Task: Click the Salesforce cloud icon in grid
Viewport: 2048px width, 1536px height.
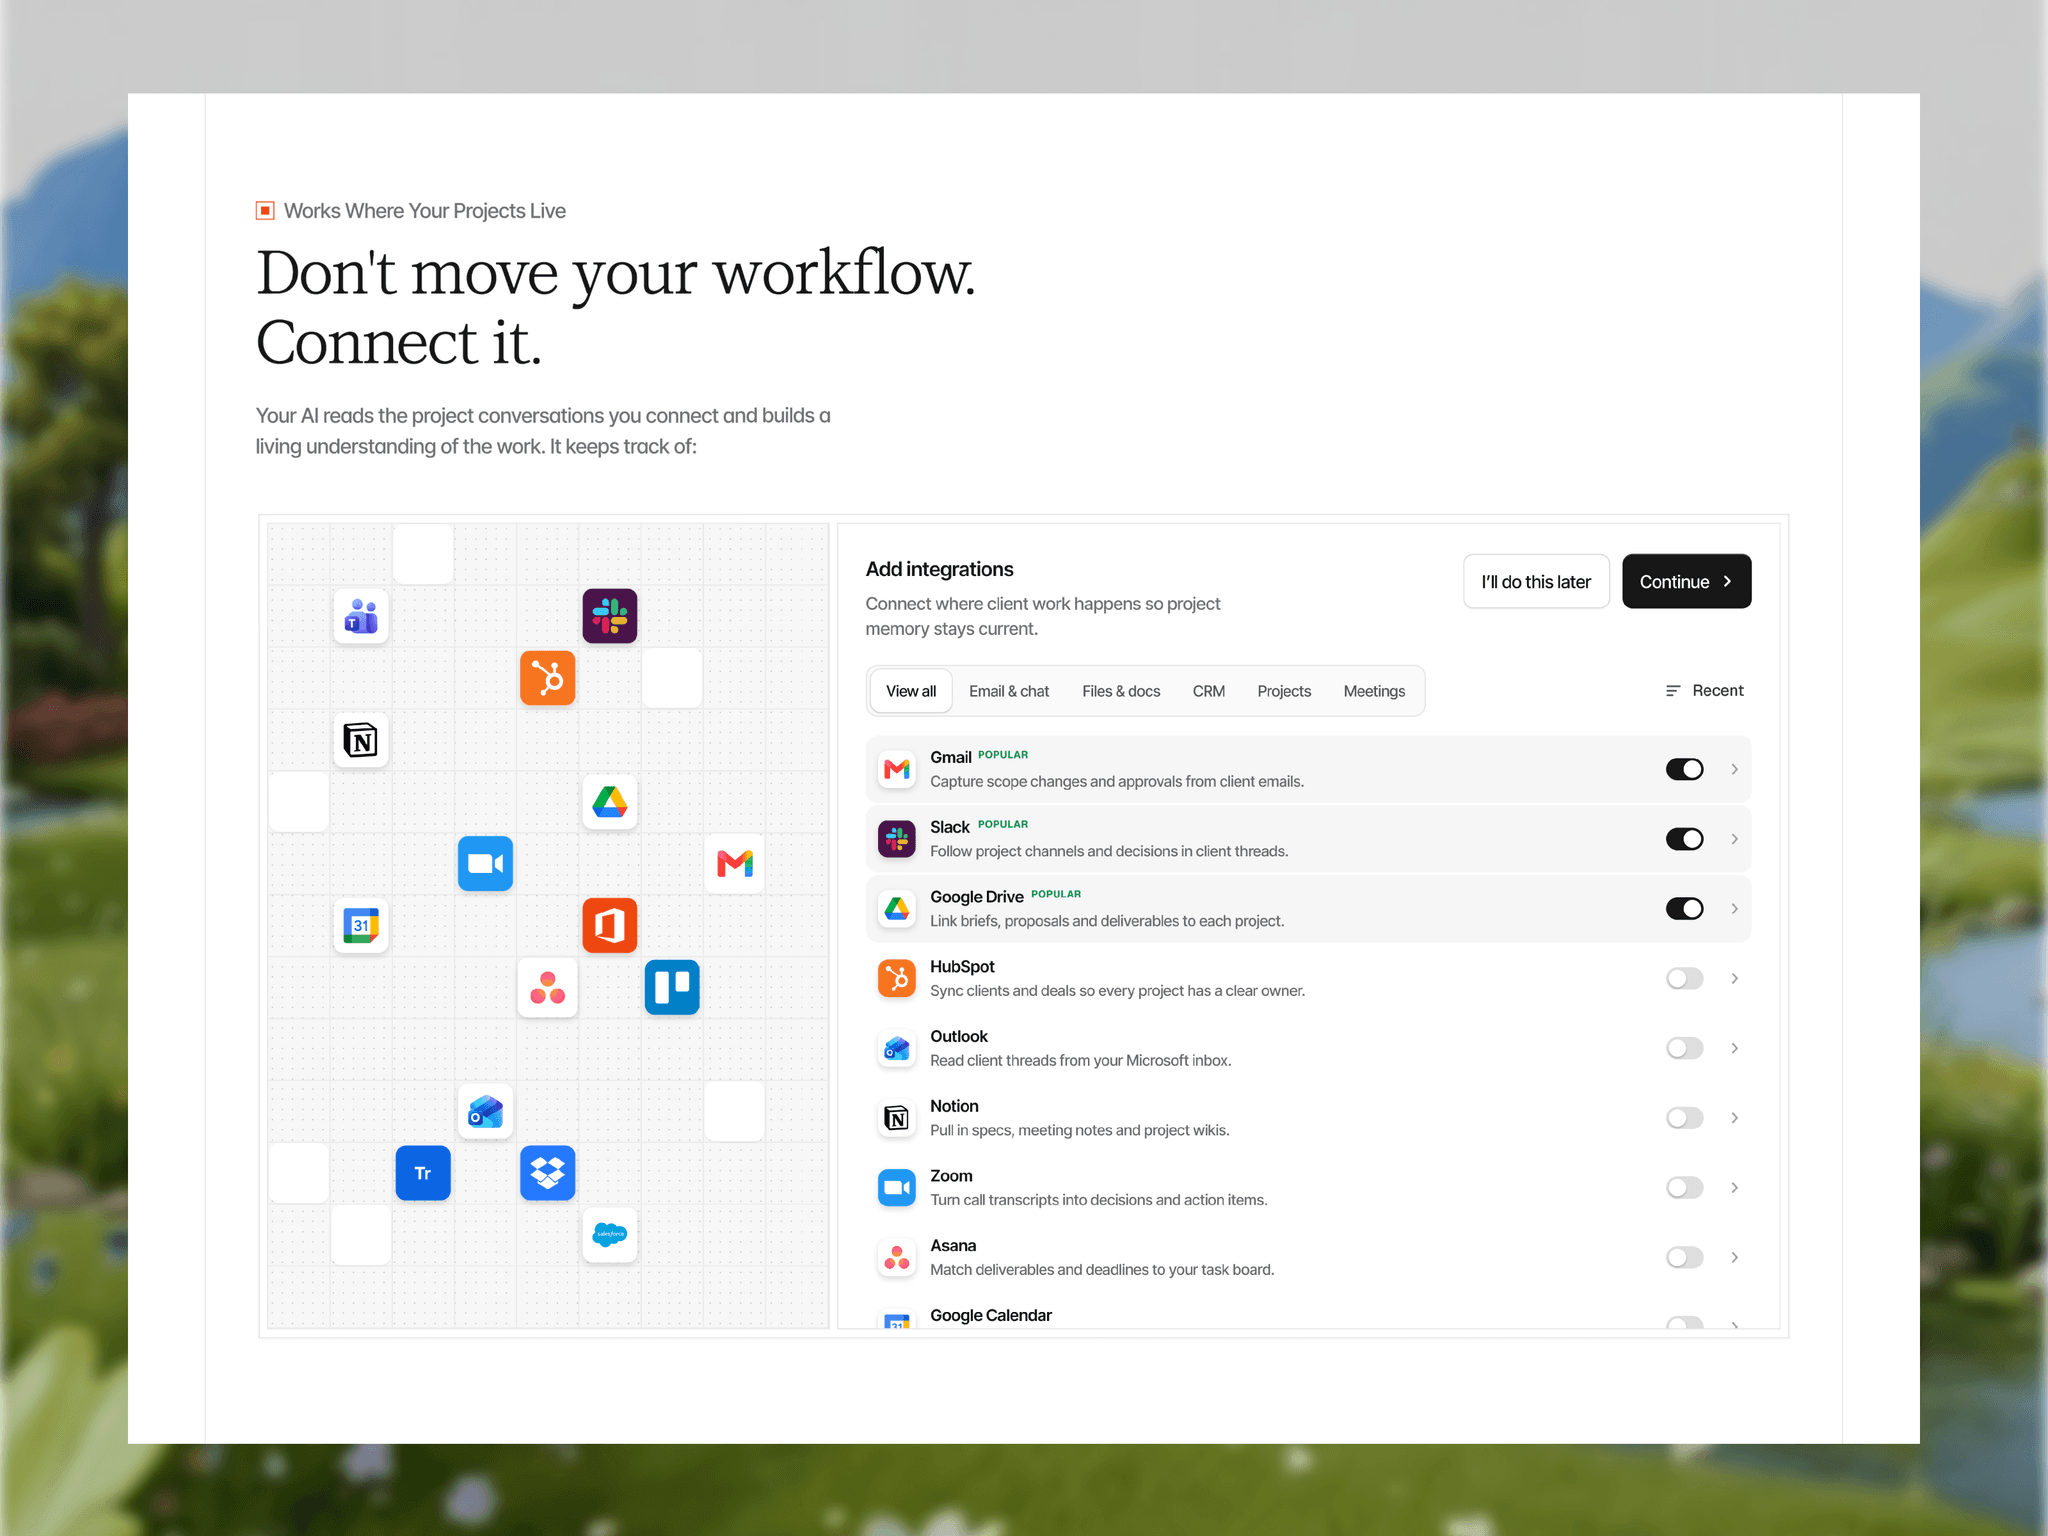Action: (x=610, y=1235)
